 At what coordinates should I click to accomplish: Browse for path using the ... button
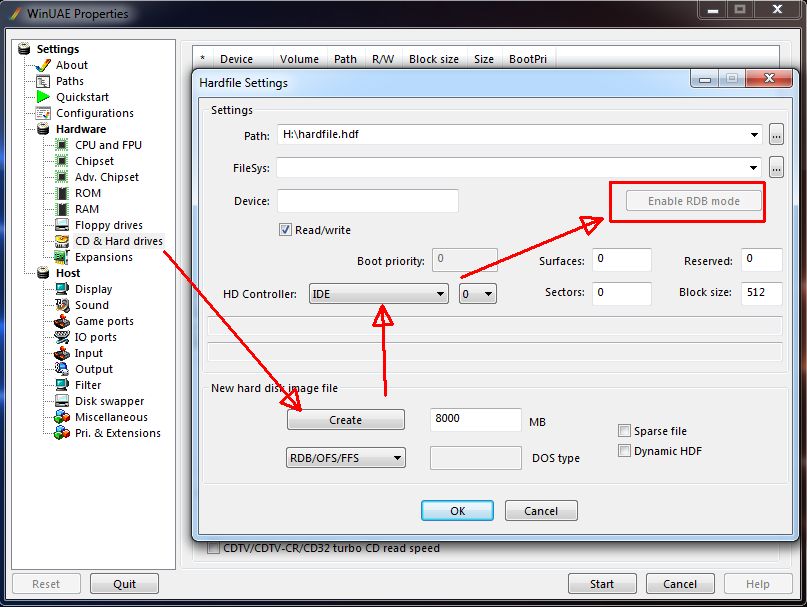(778, 134)
